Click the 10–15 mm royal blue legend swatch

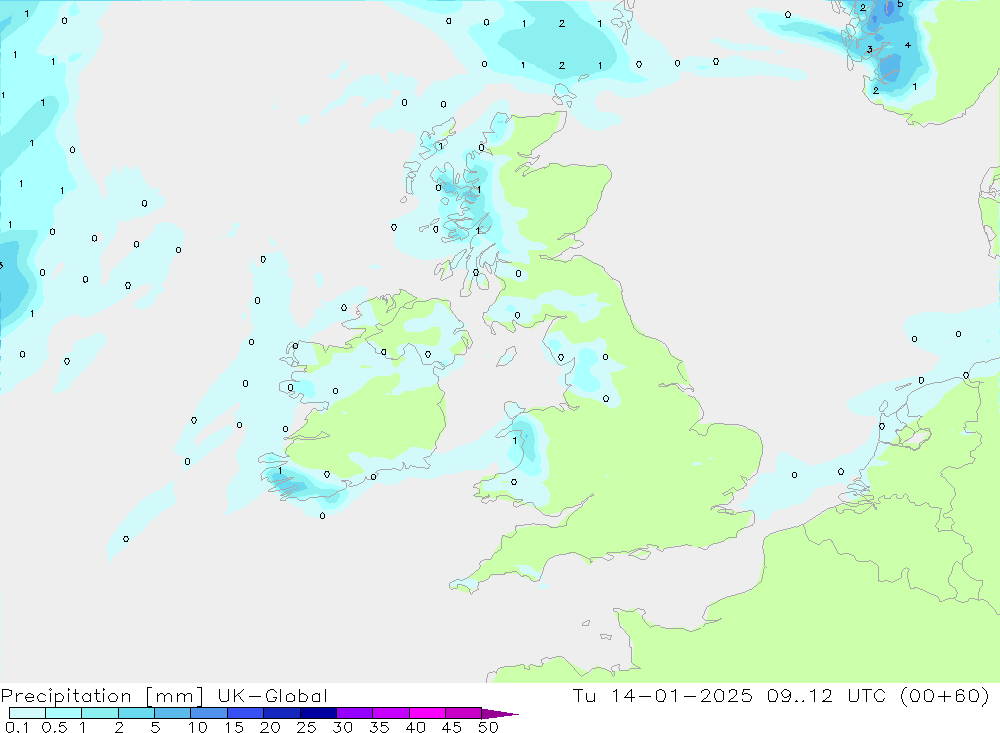[209, 713]
